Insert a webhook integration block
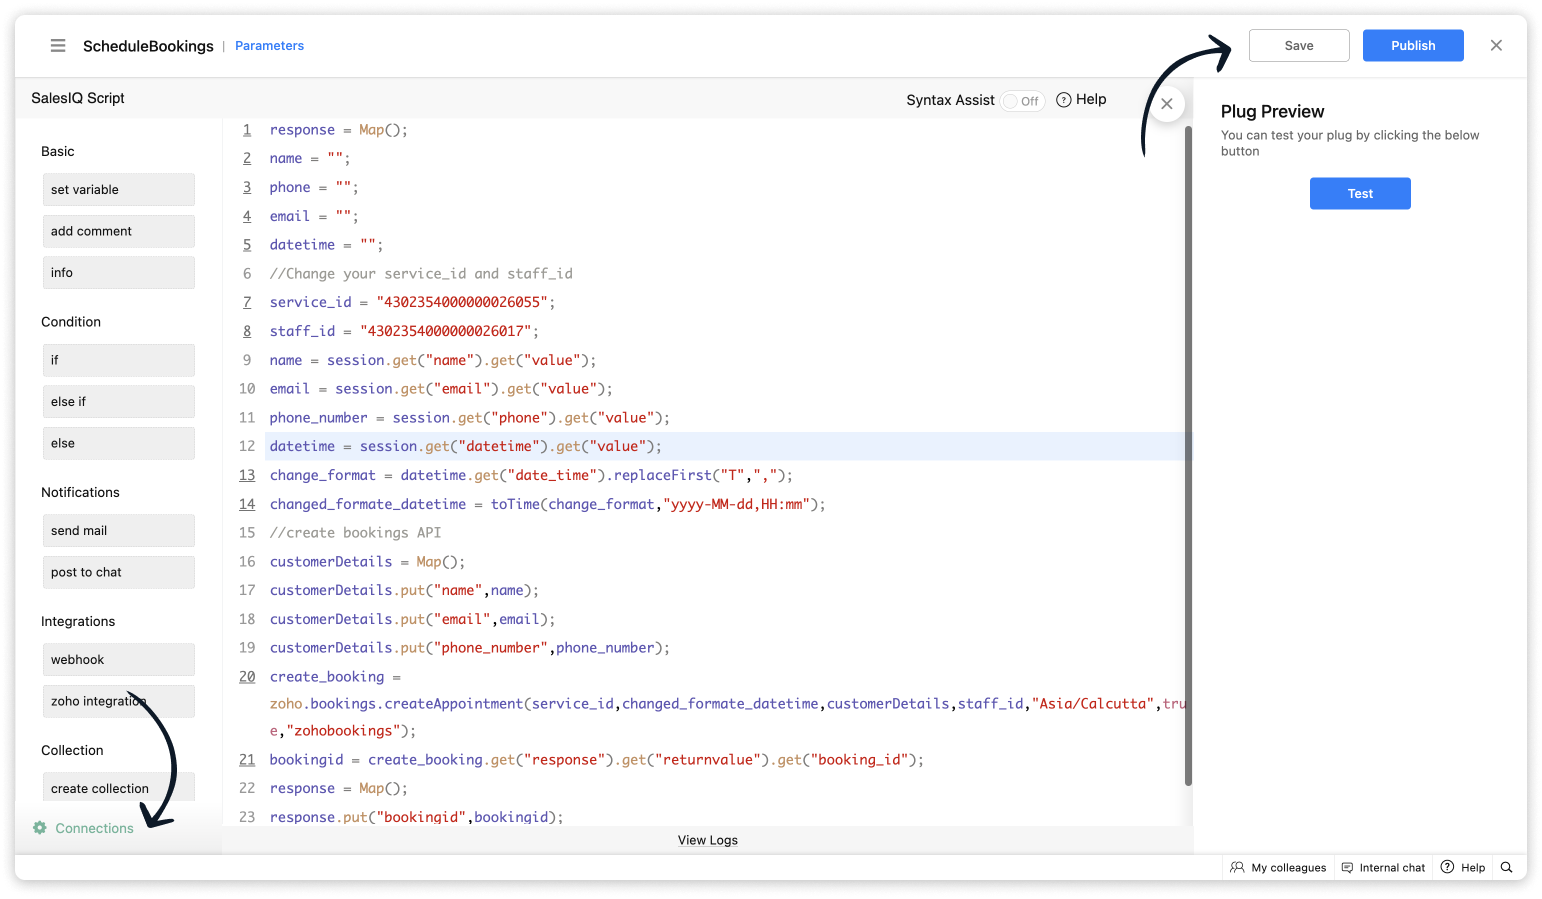The width and height of the screenshot is (1542, 899). [x=118, y=660]
